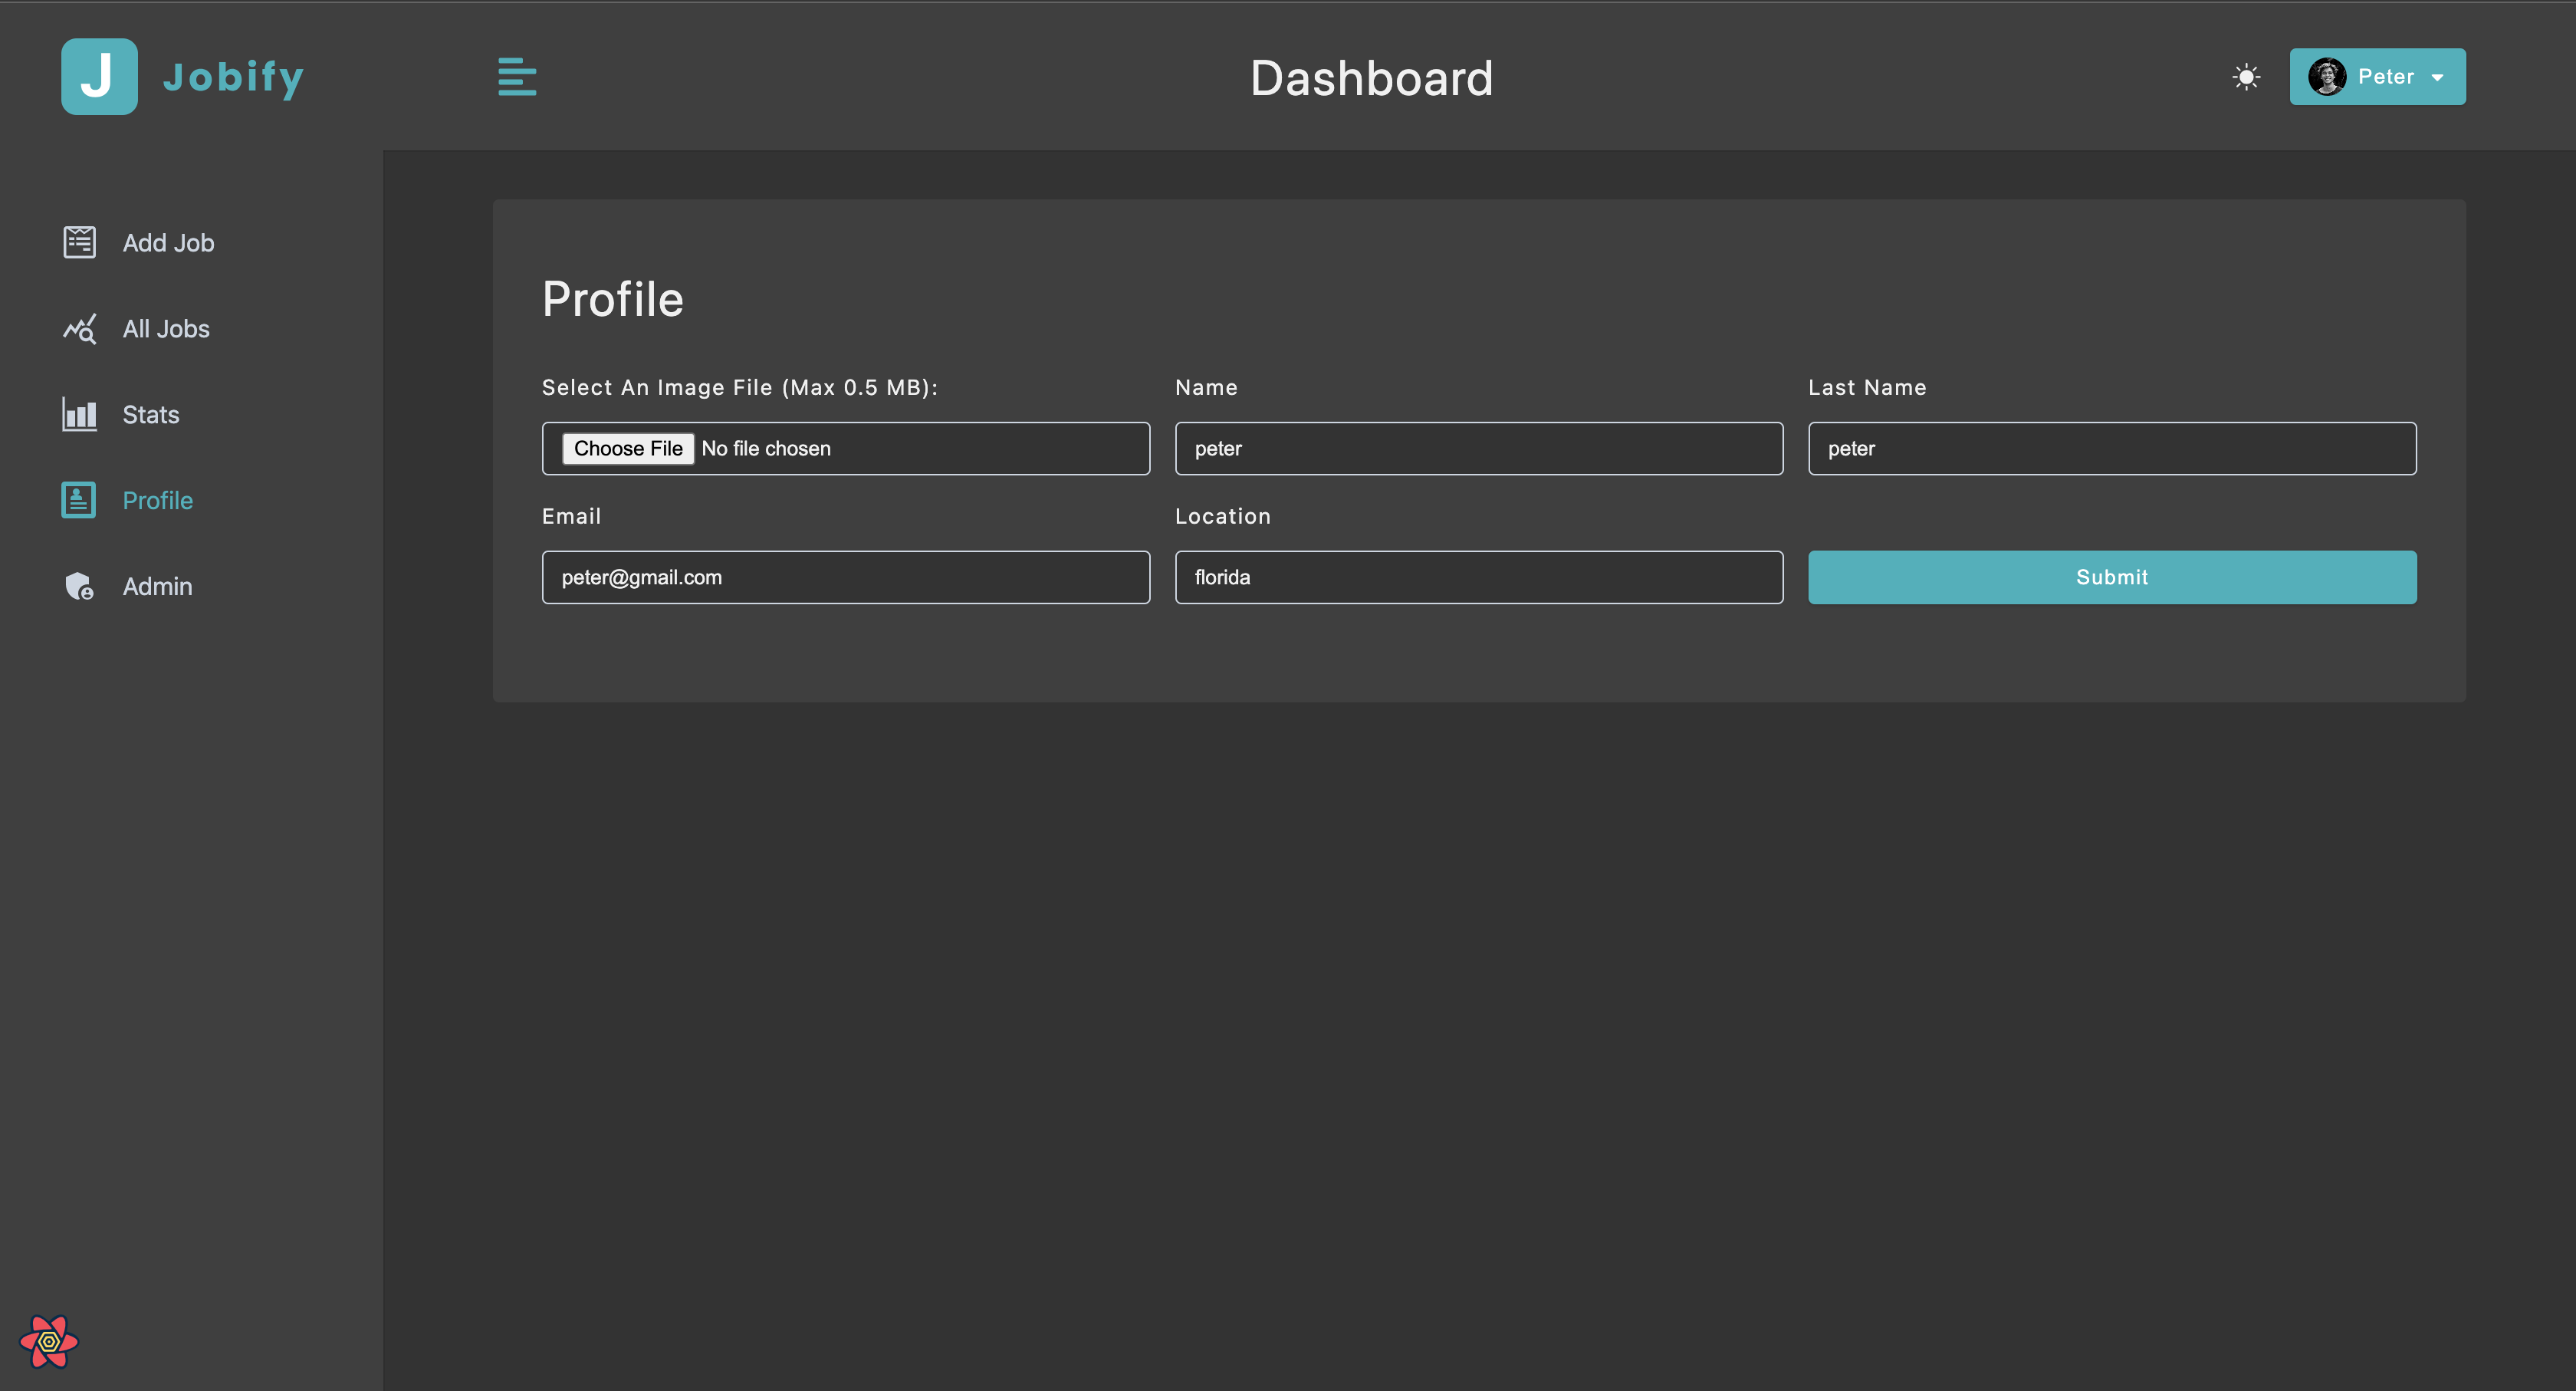Screen dimensions: 2576x1391
Task: Click the Admin shield icon
Action: (x=79, y=586)
